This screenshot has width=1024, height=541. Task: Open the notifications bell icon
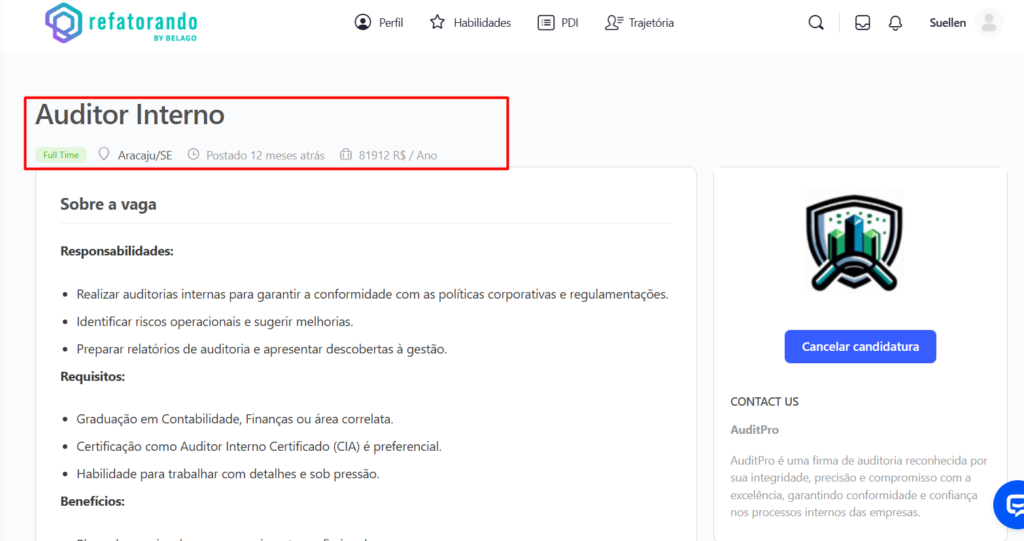tap(895, 23)
